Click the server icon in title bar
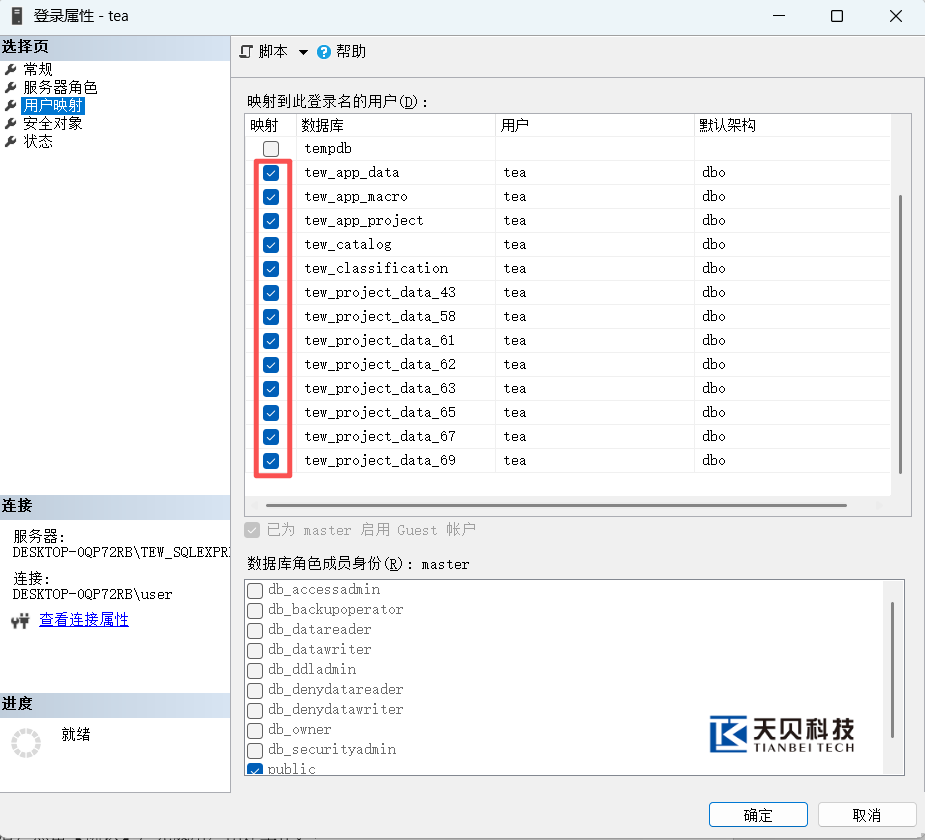The image size is (925, 840). pyautogui.click(x=17, y=16)
